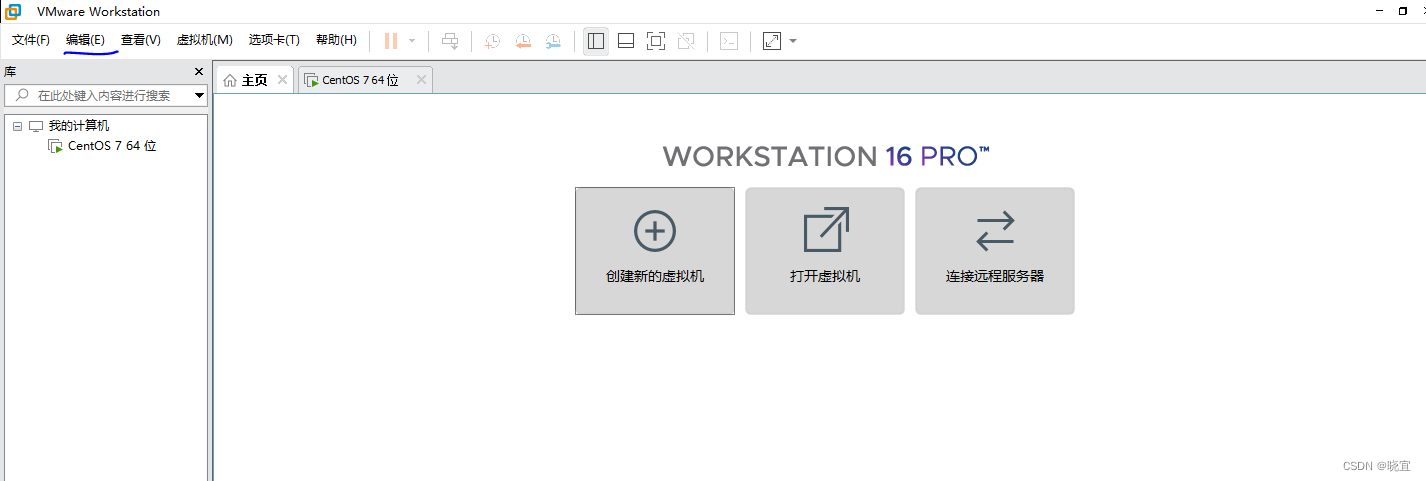Open the power options dropdown beside pause

412,41
